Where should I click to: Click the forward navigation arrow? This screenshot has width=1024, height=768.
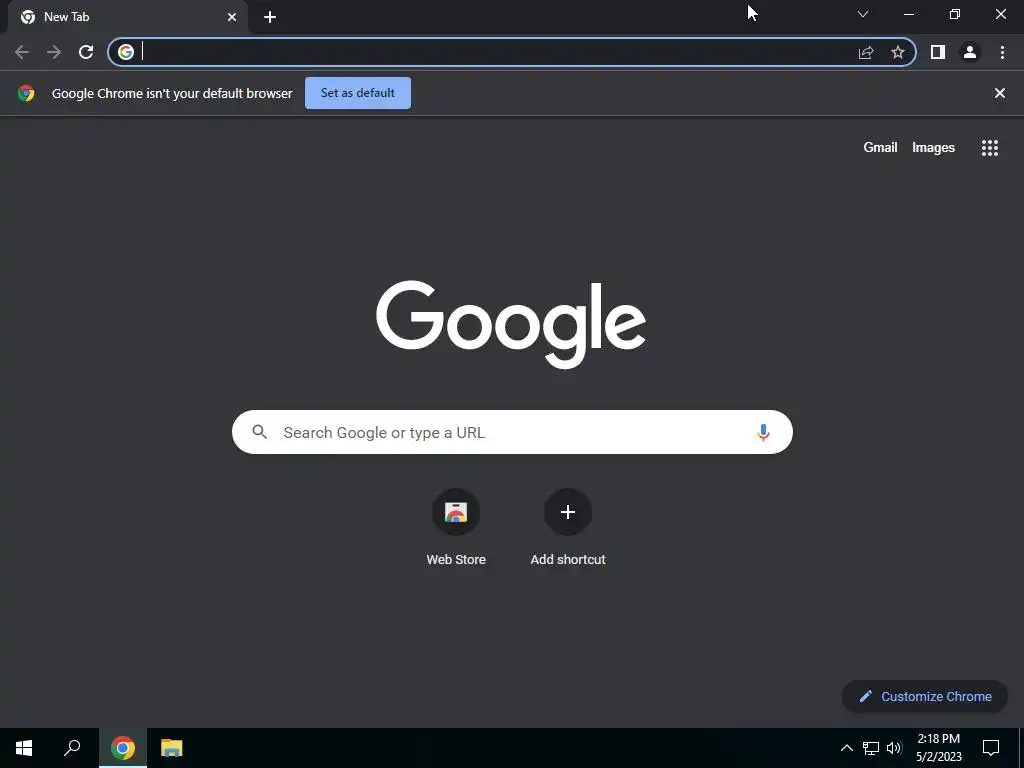click(x=54, y=52)
